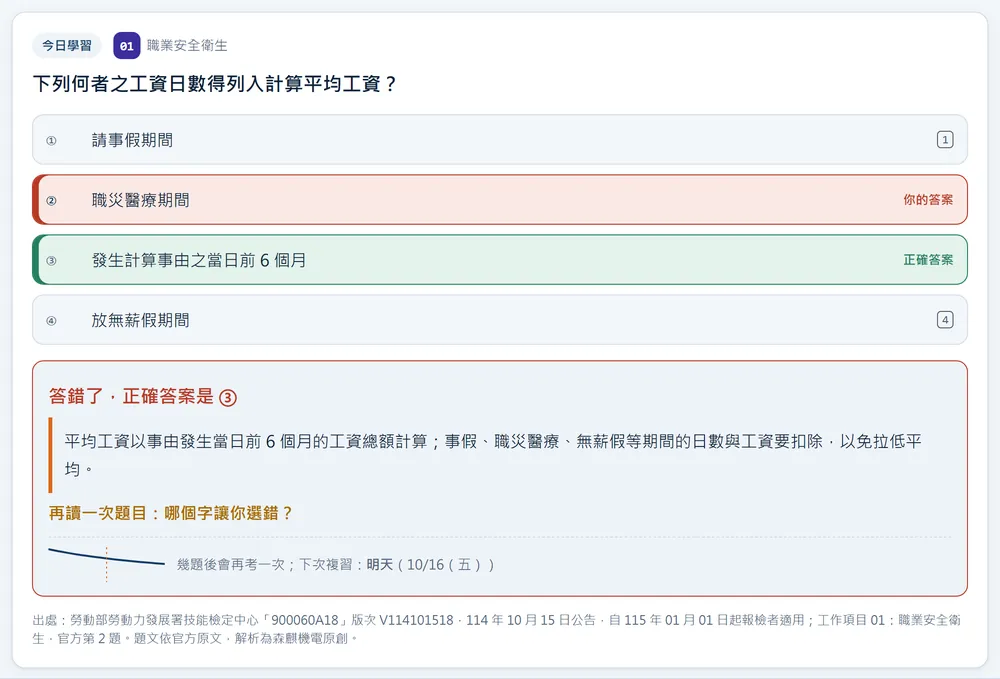Click the circled number 2 option marker

coord(52,200)
